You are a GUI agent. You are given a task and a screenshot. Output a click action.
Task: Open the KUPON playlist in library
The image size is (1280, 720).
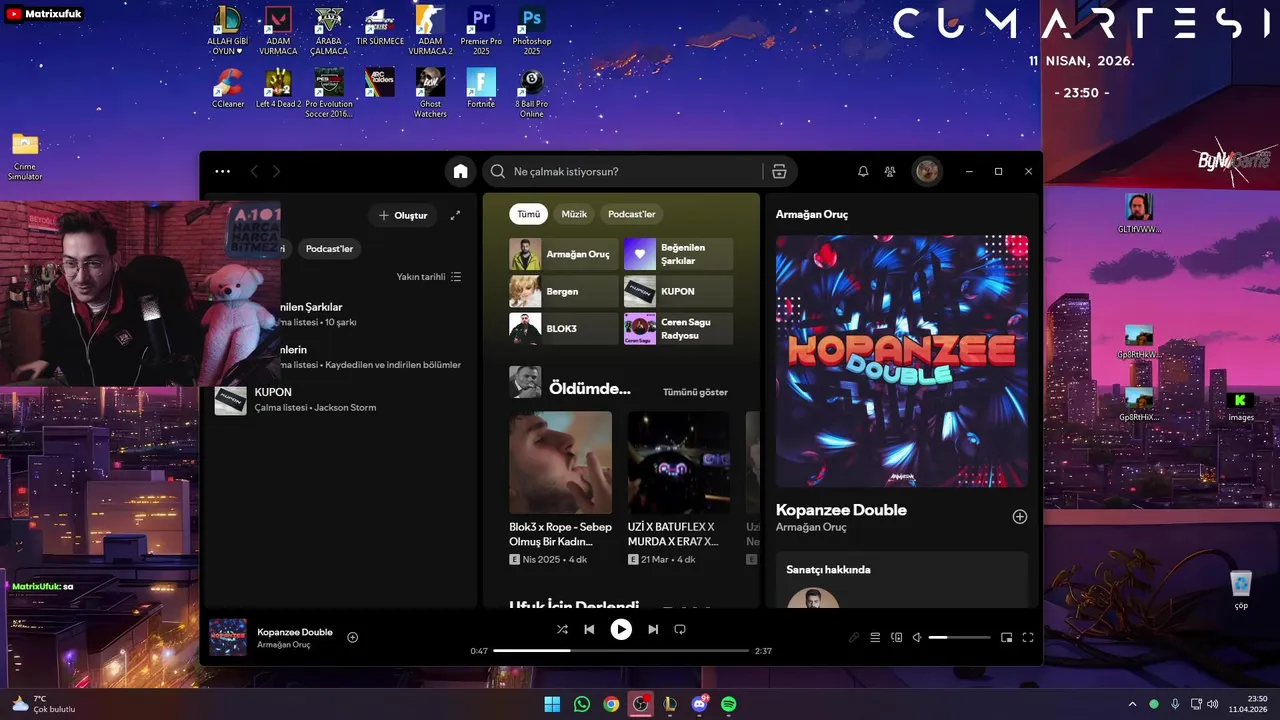pos(340,400)
